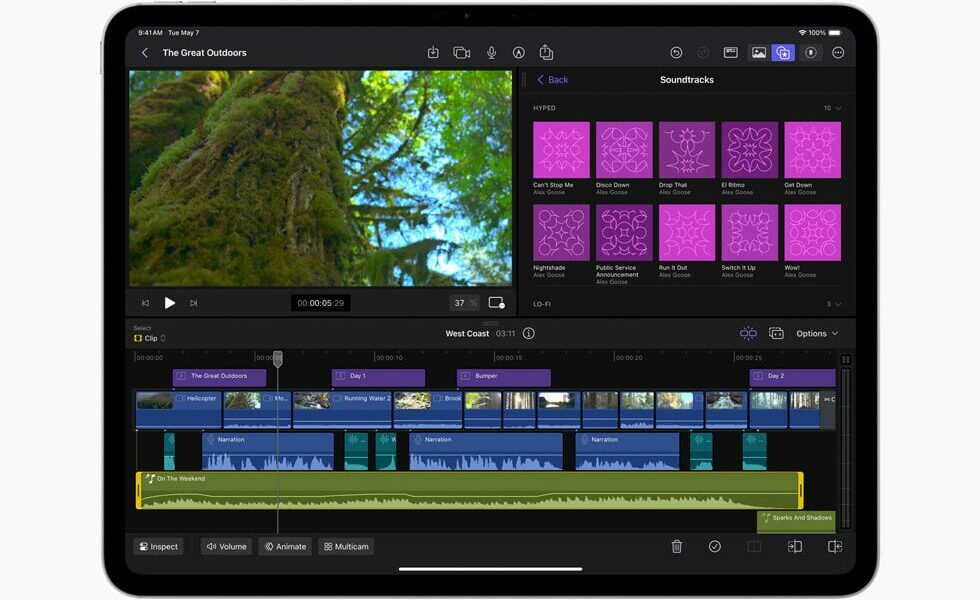This screenshot has width=980, height=600.
Task: Open the camera capture icon
Action: pyautogui.click(x=461, y=53)
